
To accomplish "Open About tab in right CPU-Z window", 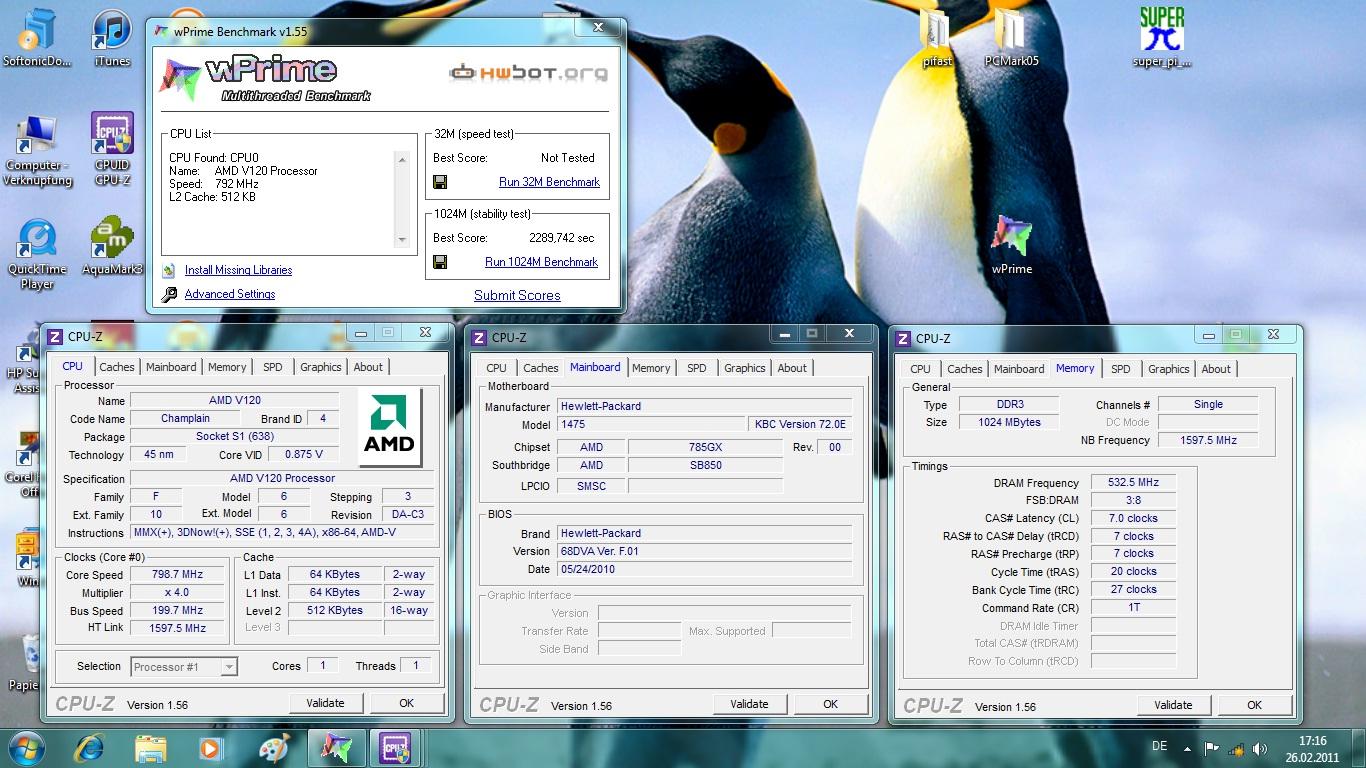I will 1216,369.
